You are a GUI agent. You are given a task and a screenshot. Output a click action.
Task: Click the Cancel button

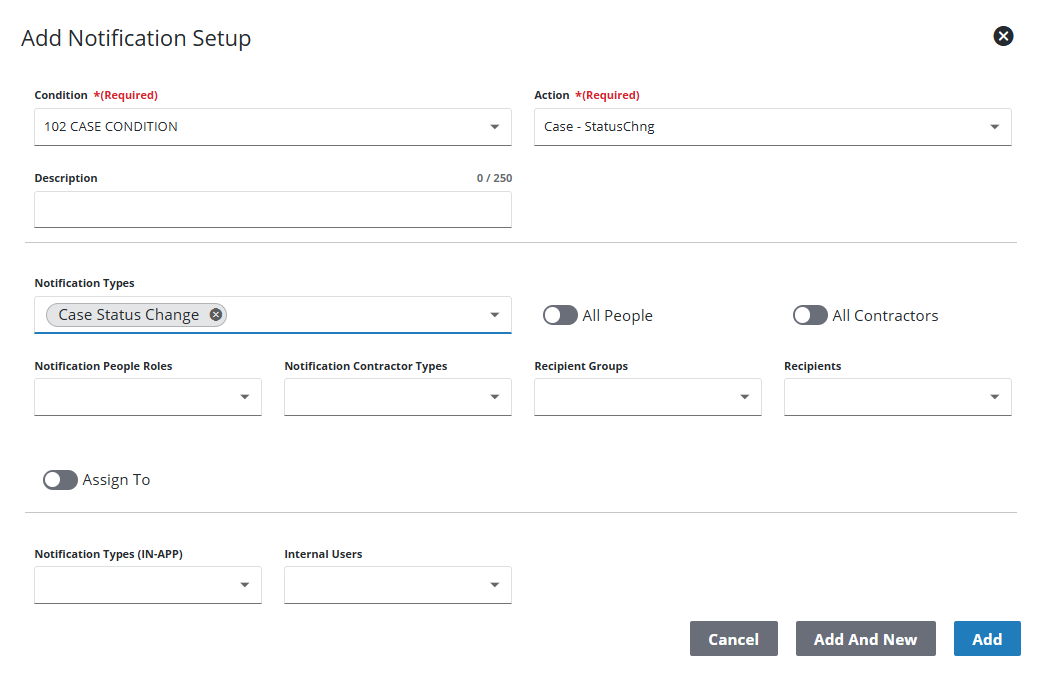pos(733,639)
